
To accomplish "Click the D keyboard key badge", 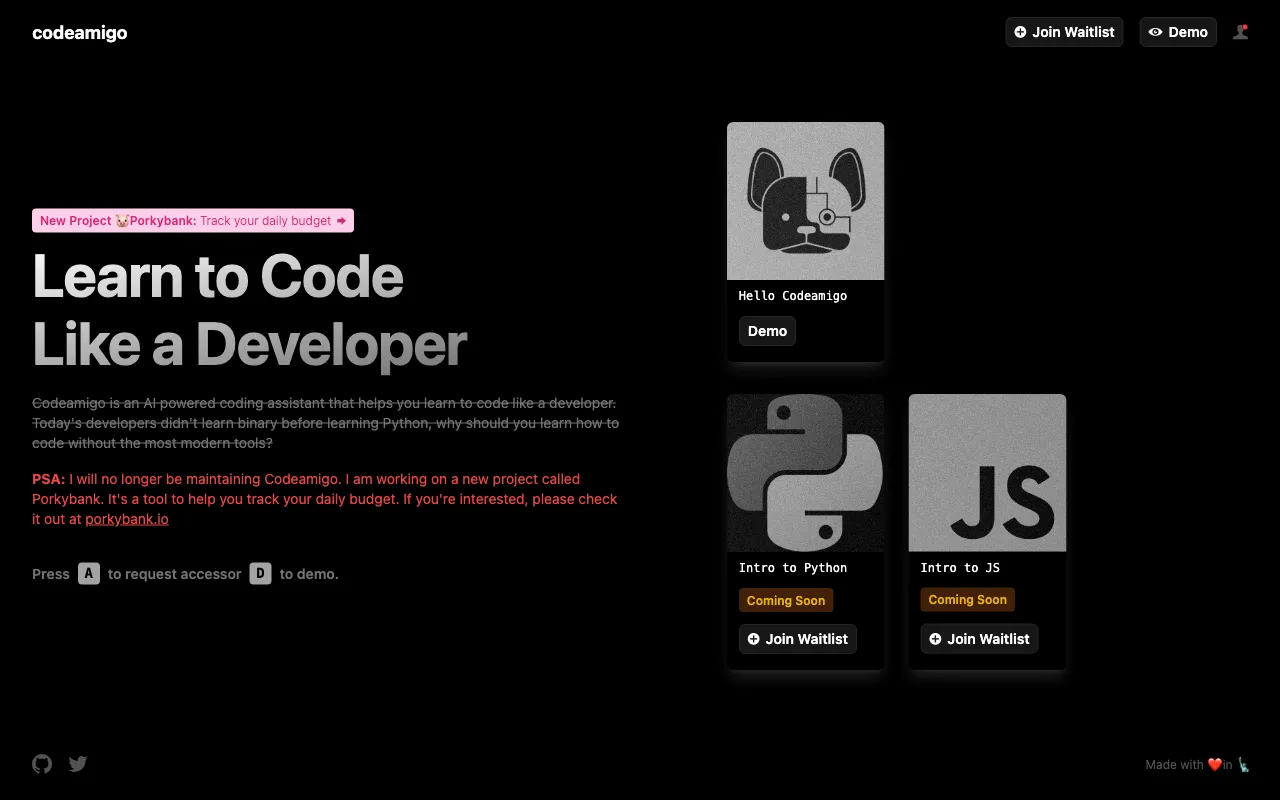I will (x=260, y=573).
